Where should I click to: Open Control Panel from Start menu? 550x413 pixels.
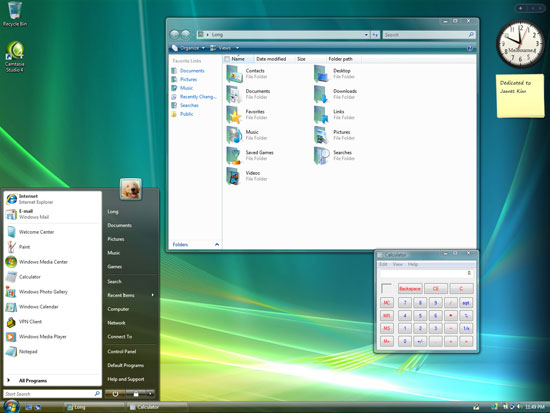click(x=122, y=351)
